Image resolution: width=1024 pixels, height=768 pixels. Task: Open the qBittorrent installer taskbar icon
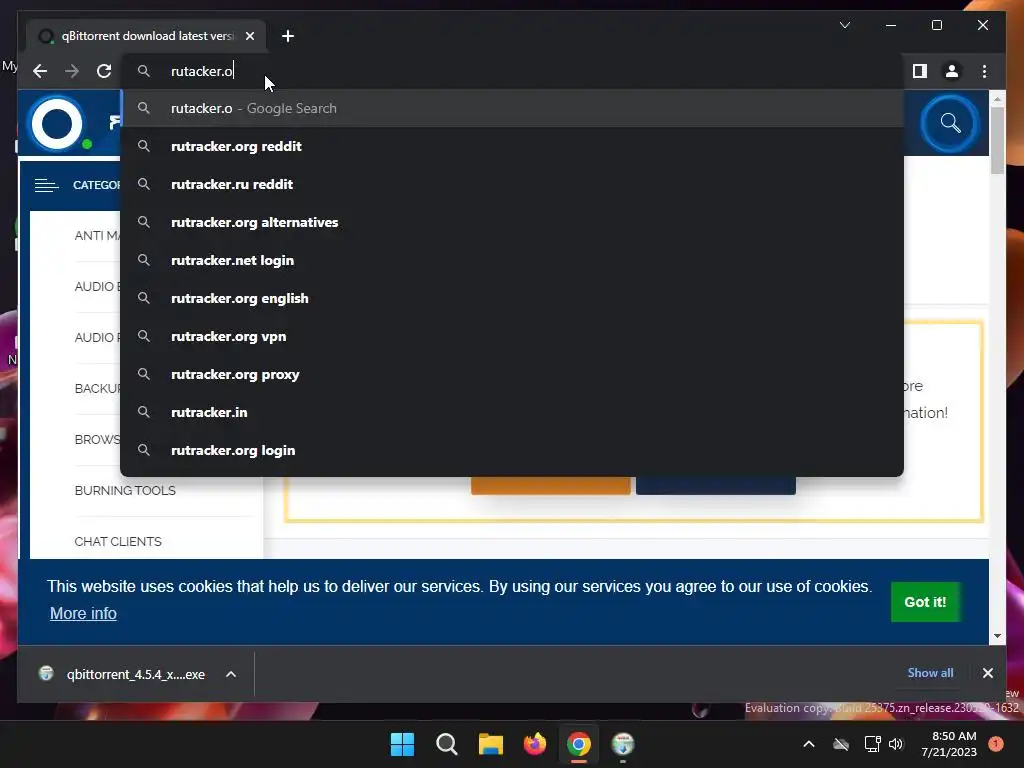(x=623, y=744)
